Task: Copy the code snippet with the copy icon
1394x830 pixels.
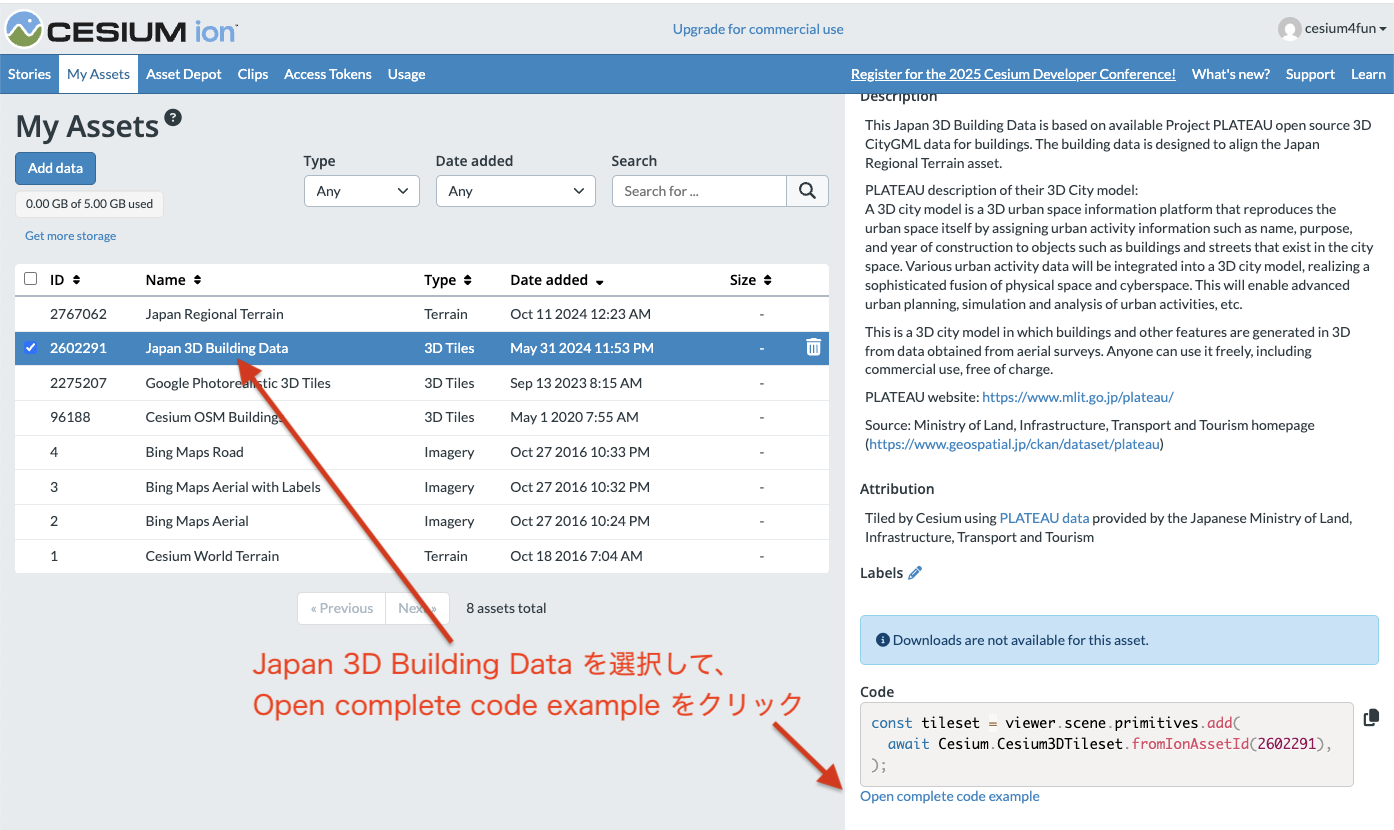Action: [x=1372, y=717]
